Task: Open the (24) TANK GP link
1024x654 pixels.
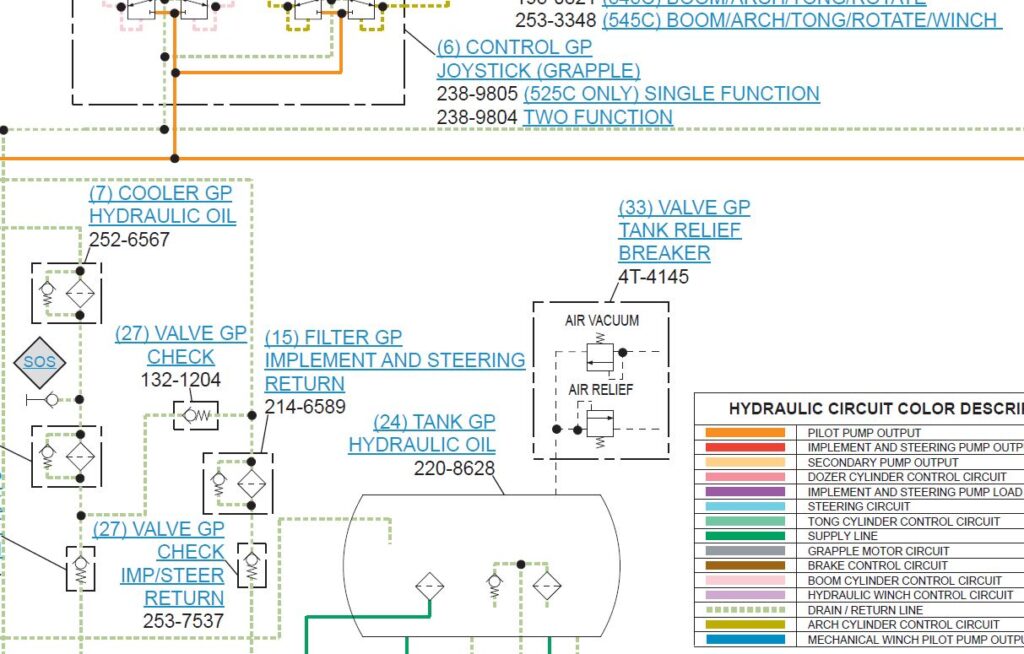Action: 434,422
